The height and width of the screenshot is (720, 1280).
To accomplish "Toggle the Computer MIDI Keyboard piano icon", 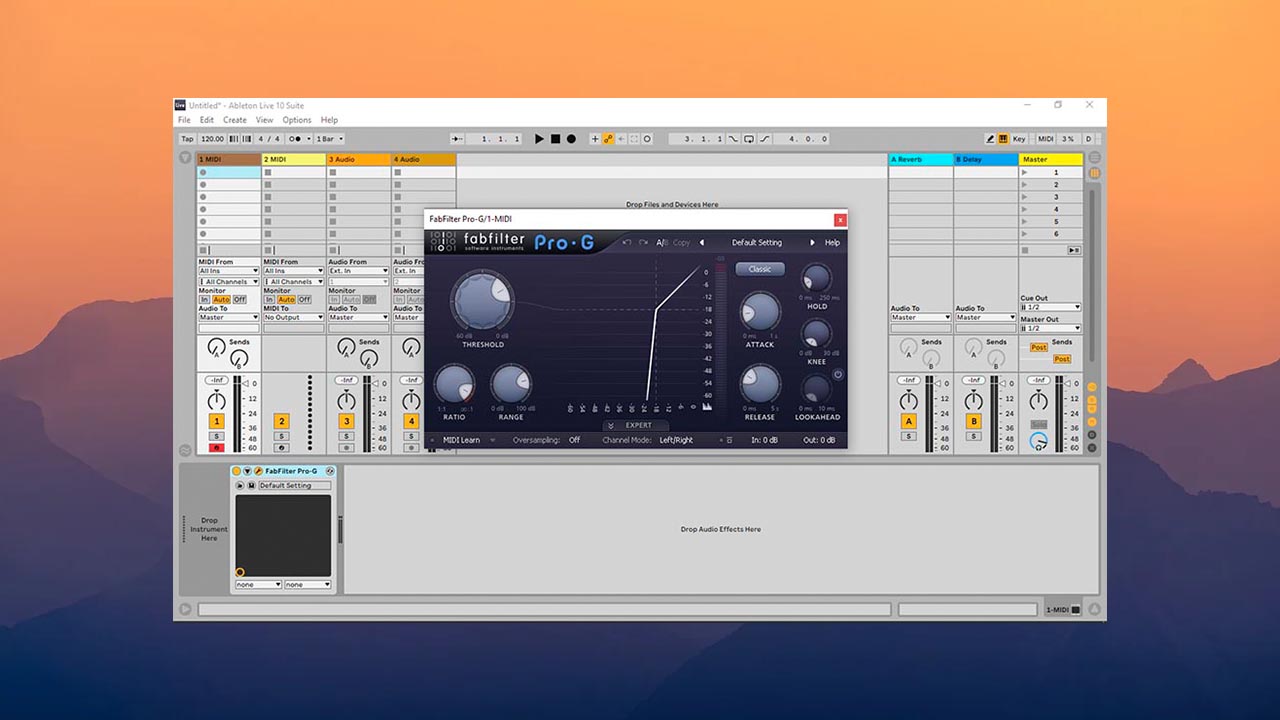I will [x=1003, y=139].
